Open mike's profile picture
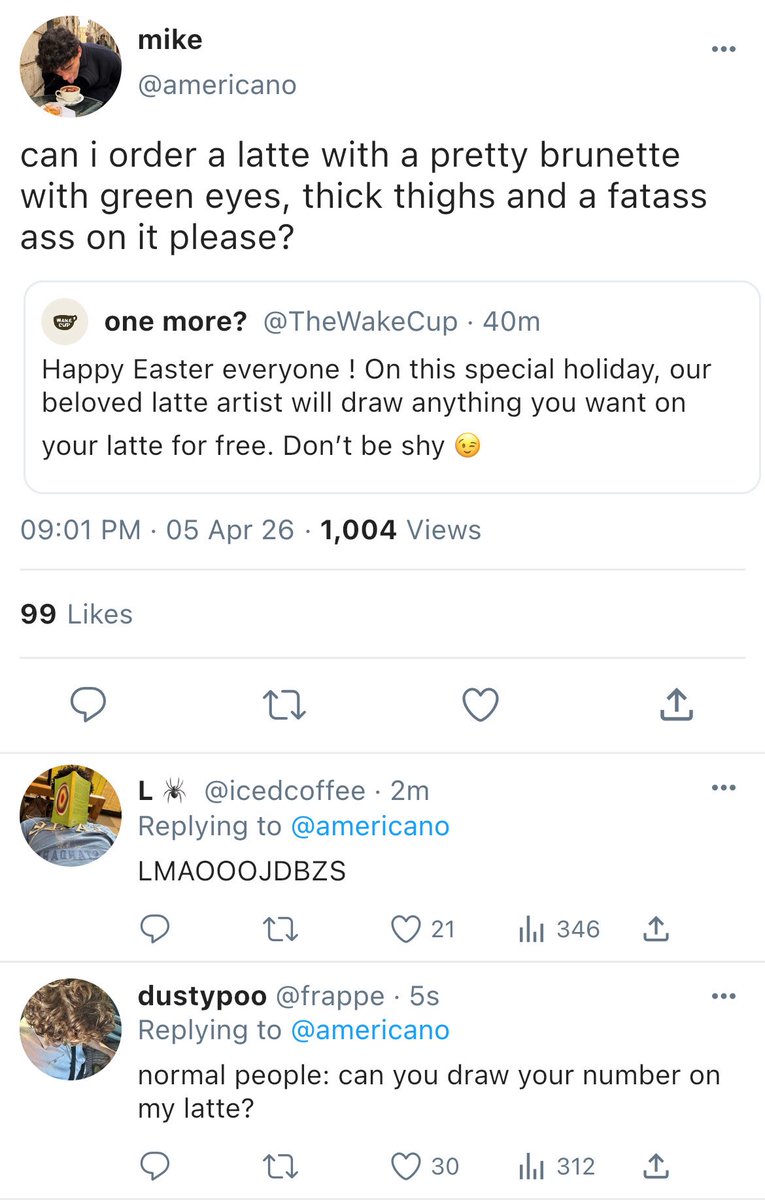 (x=70, y=68)
